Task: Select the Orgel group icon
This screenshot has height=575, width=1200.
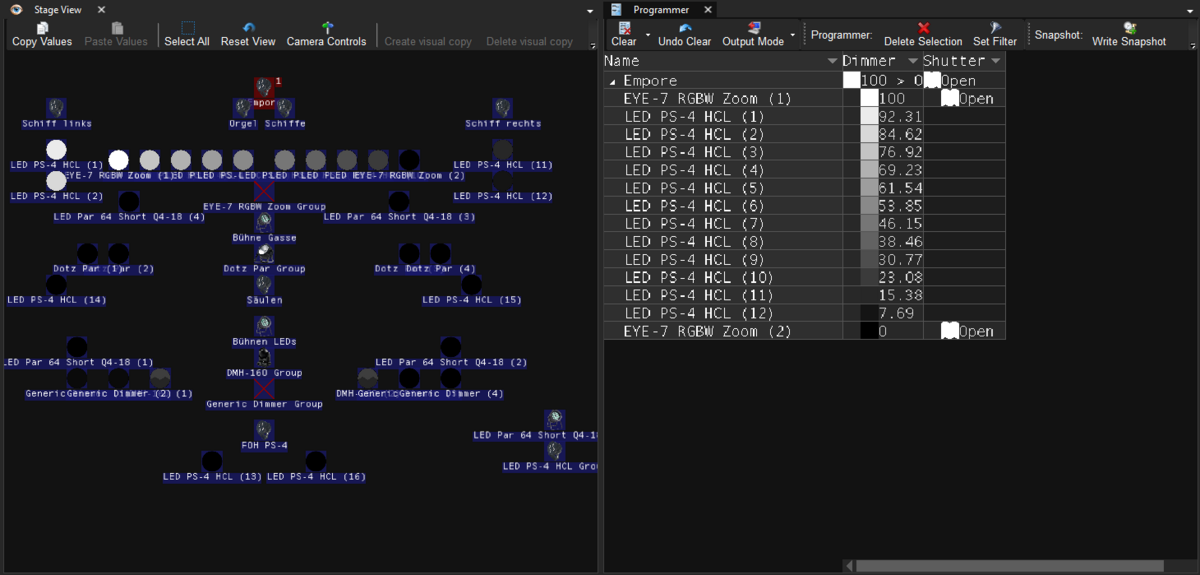Action: coord(244,107)
